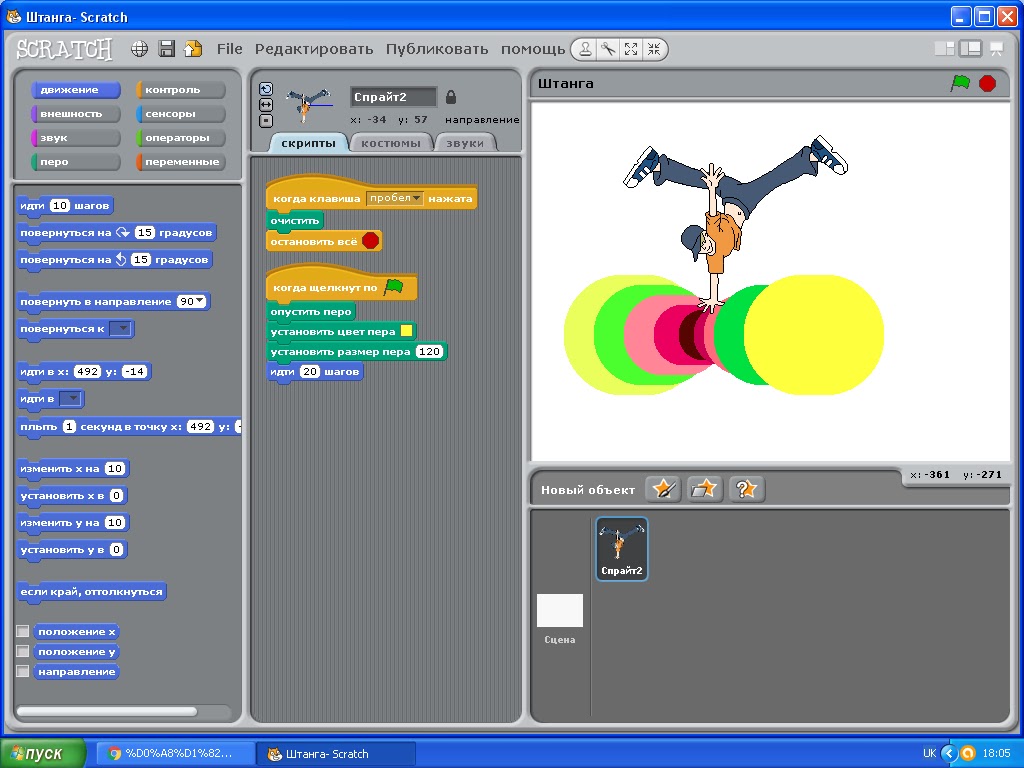Open target dropdown in повернуться к block

point(121,328)
